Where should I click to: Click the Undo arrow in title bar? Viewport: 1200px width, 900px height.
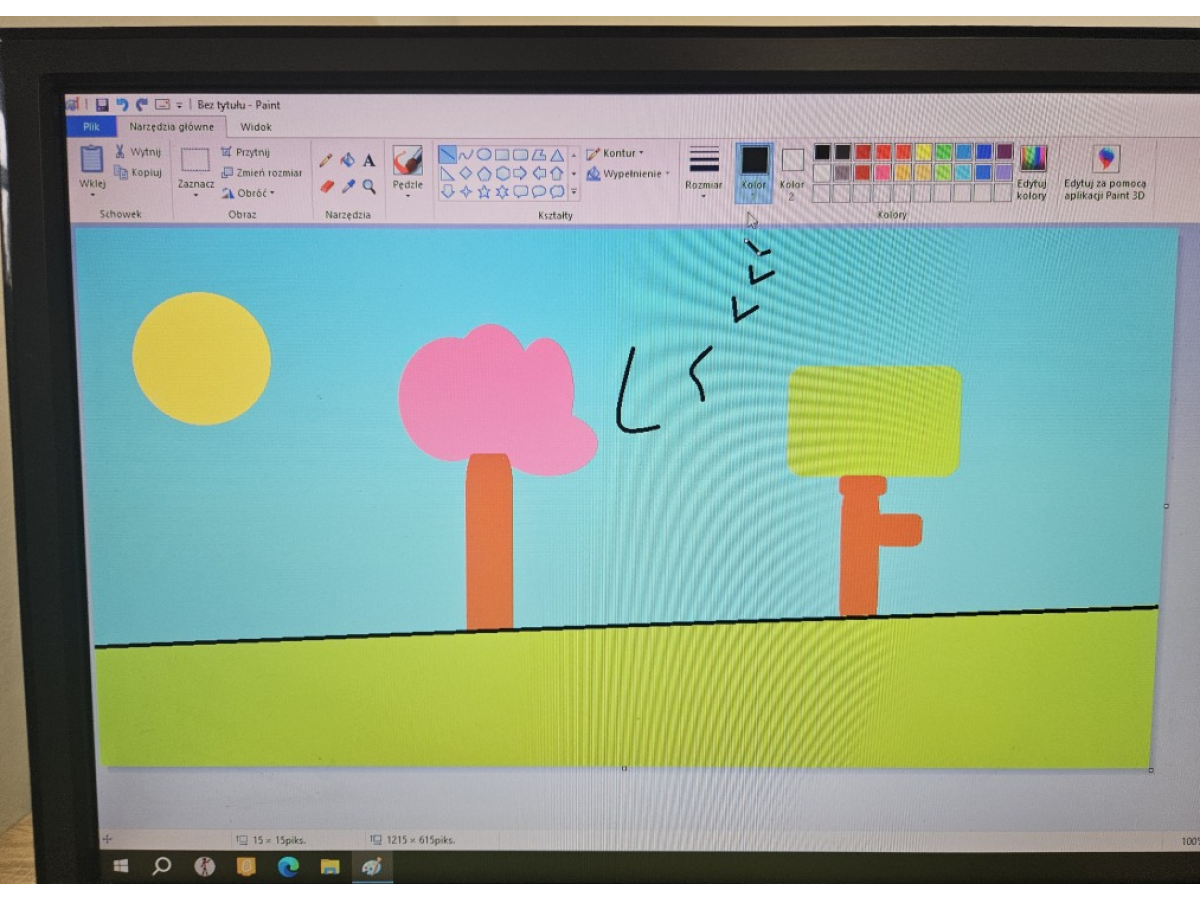tap(122, 105)
